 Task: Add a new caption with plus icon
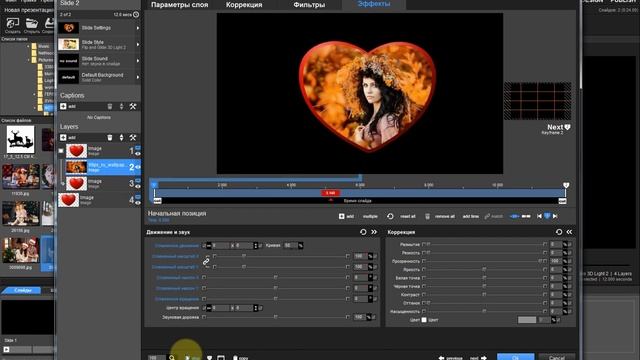[63, 107]
